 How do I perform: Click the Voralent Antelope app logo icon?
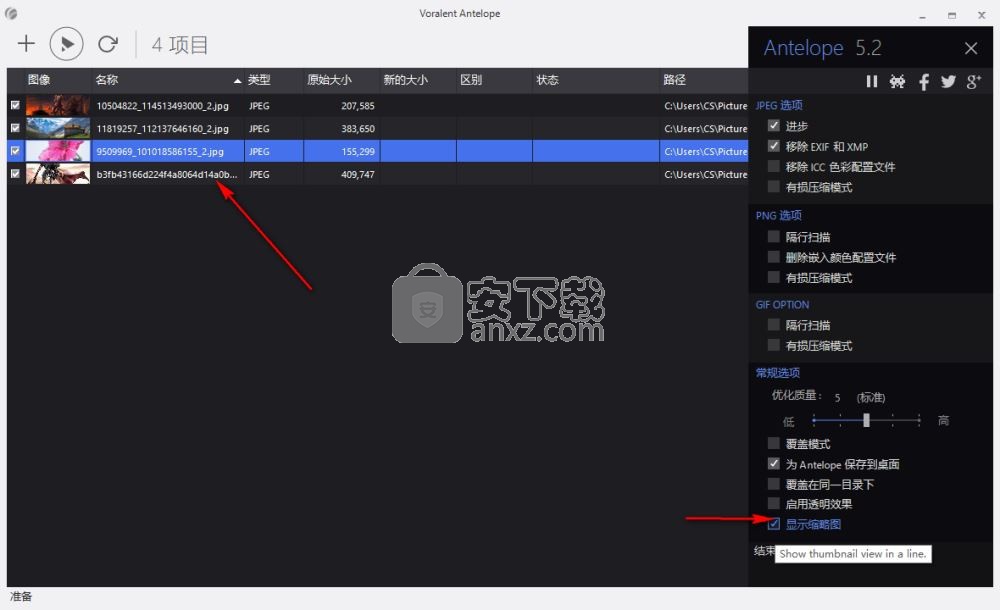click(x=11, y=13)
